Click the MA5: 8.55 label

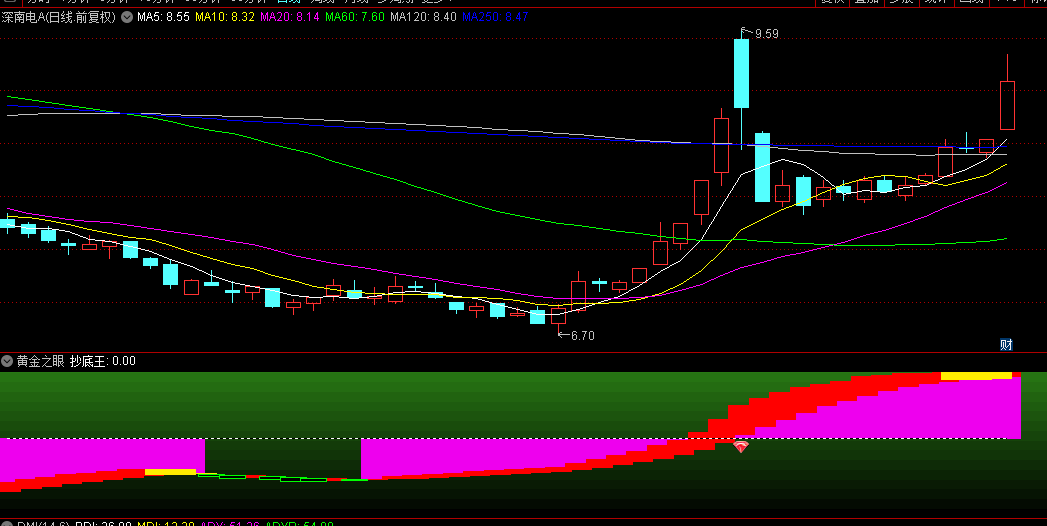164,17
